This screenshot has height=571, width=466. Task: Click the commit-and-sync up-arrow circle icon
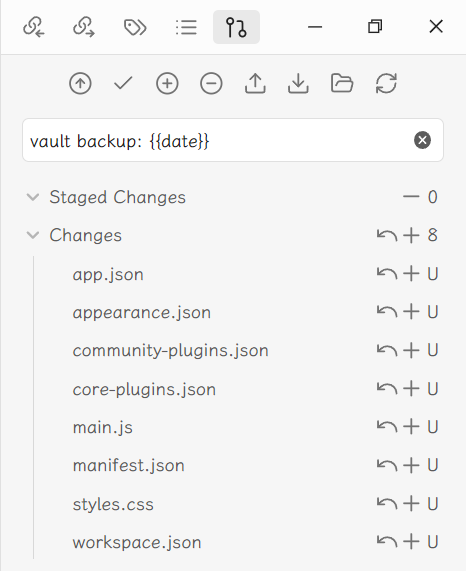(x=80, y=84)
